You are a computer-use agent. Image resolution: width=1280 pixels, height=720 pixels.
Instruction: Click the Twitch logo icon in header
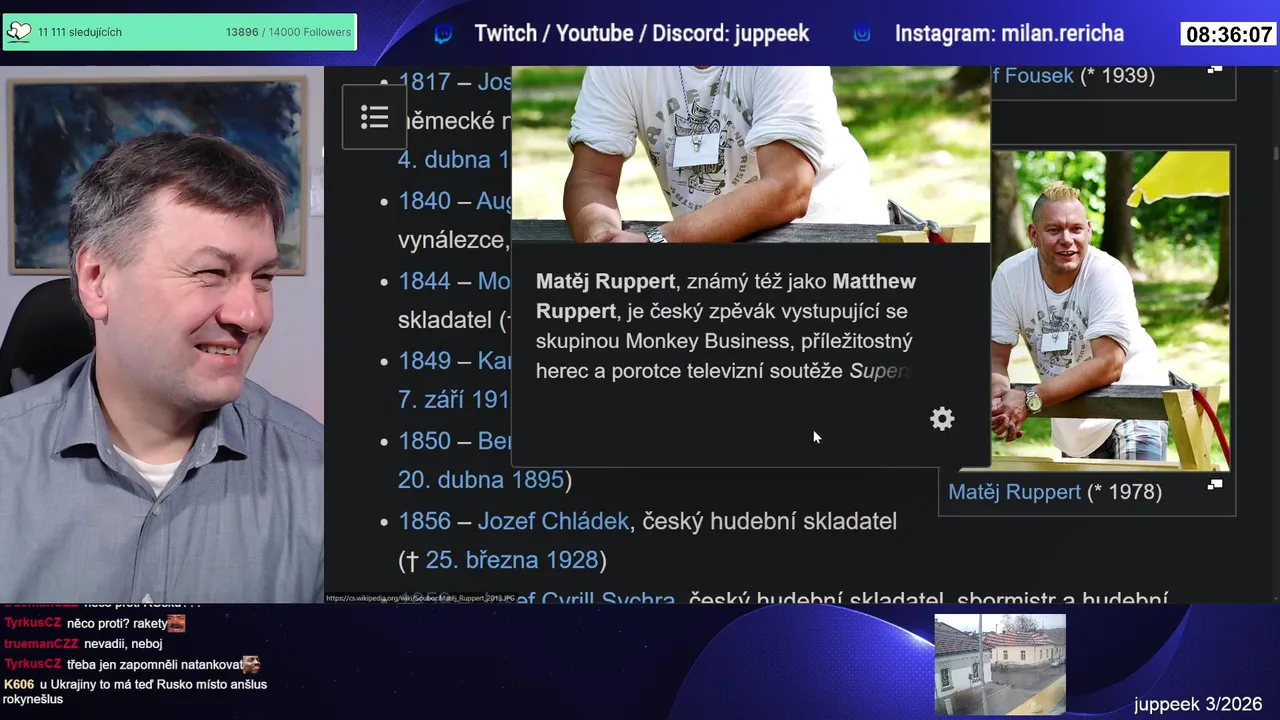pos(443,34)
